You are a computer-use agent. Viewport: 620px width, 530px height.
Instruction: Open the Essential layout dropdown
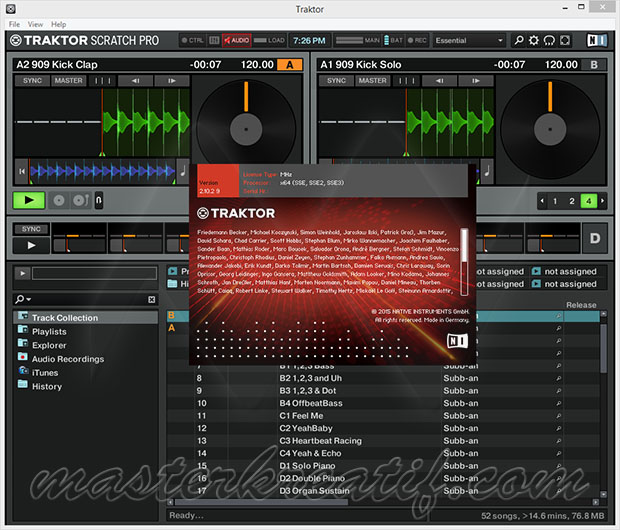tap(469, 40)
